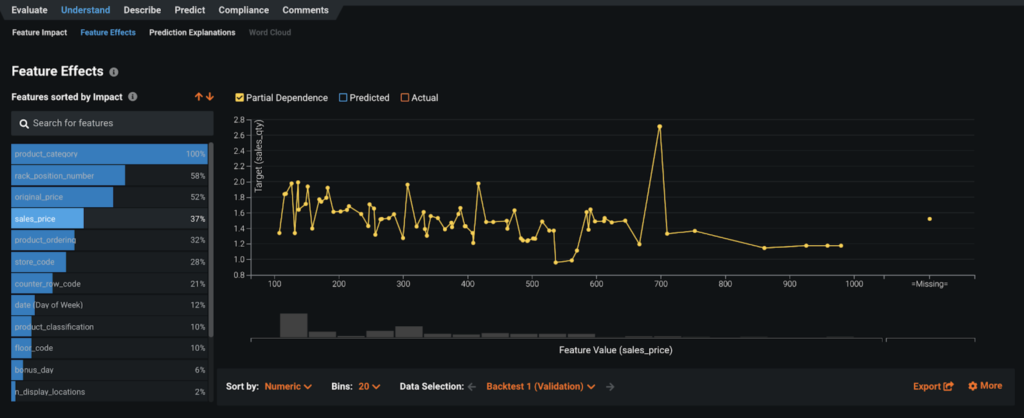This screenshot has width=1024, height=418.
Task: Click the =Missing= axis label
Action: click(x=929, y=285)
